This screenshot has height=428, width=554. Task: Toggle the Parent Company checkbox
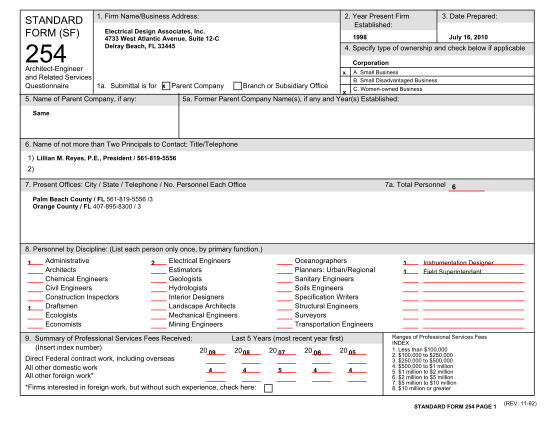pos(166,86)
